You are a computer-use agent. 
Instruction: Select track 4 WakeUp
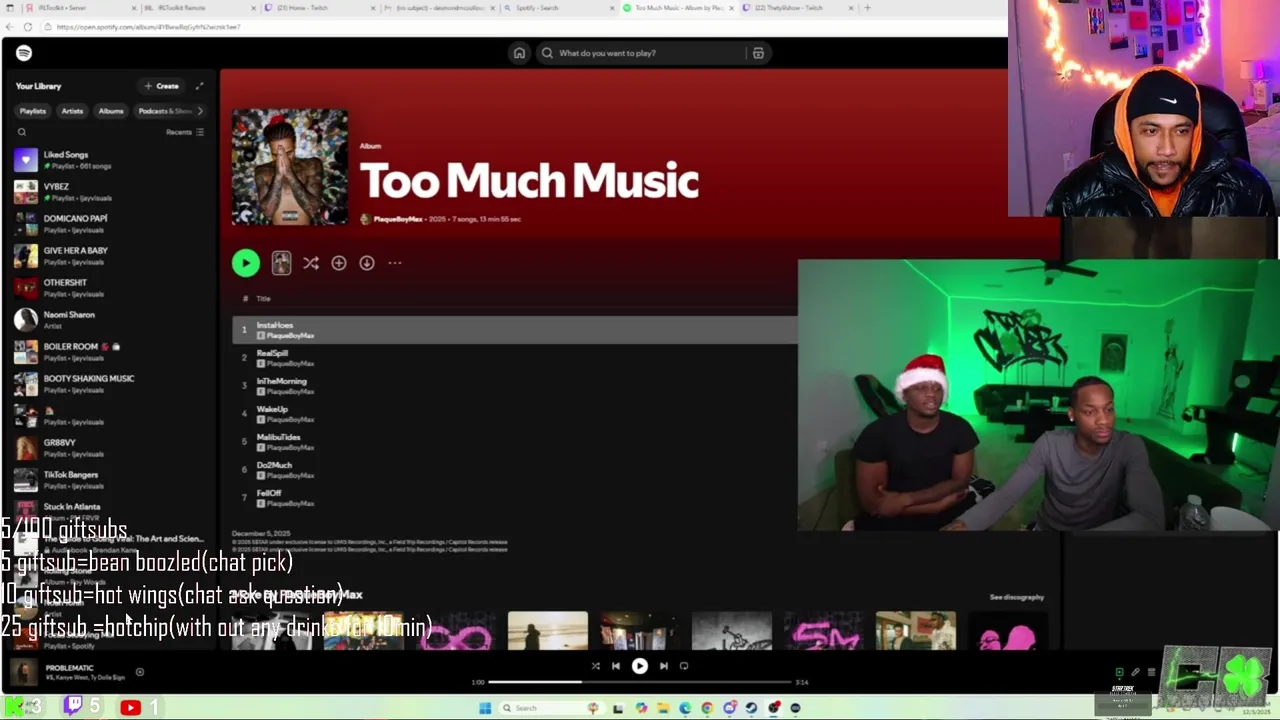tap(515, 414)
